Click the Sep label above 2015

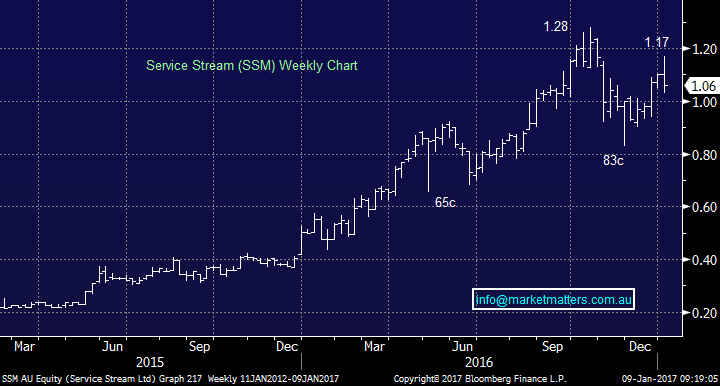click(199, 347)
